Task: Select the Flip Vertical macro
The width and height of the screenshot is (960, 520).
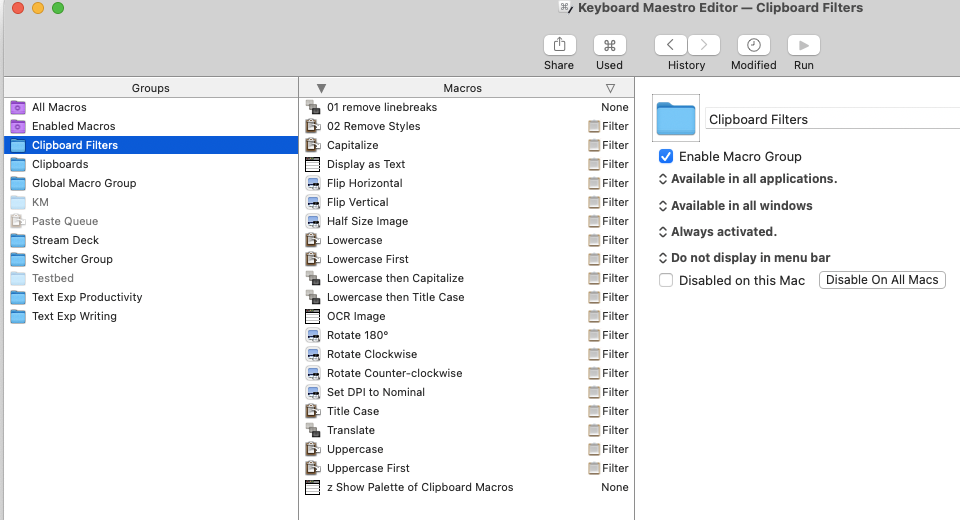Action: [x=467, y=202]
